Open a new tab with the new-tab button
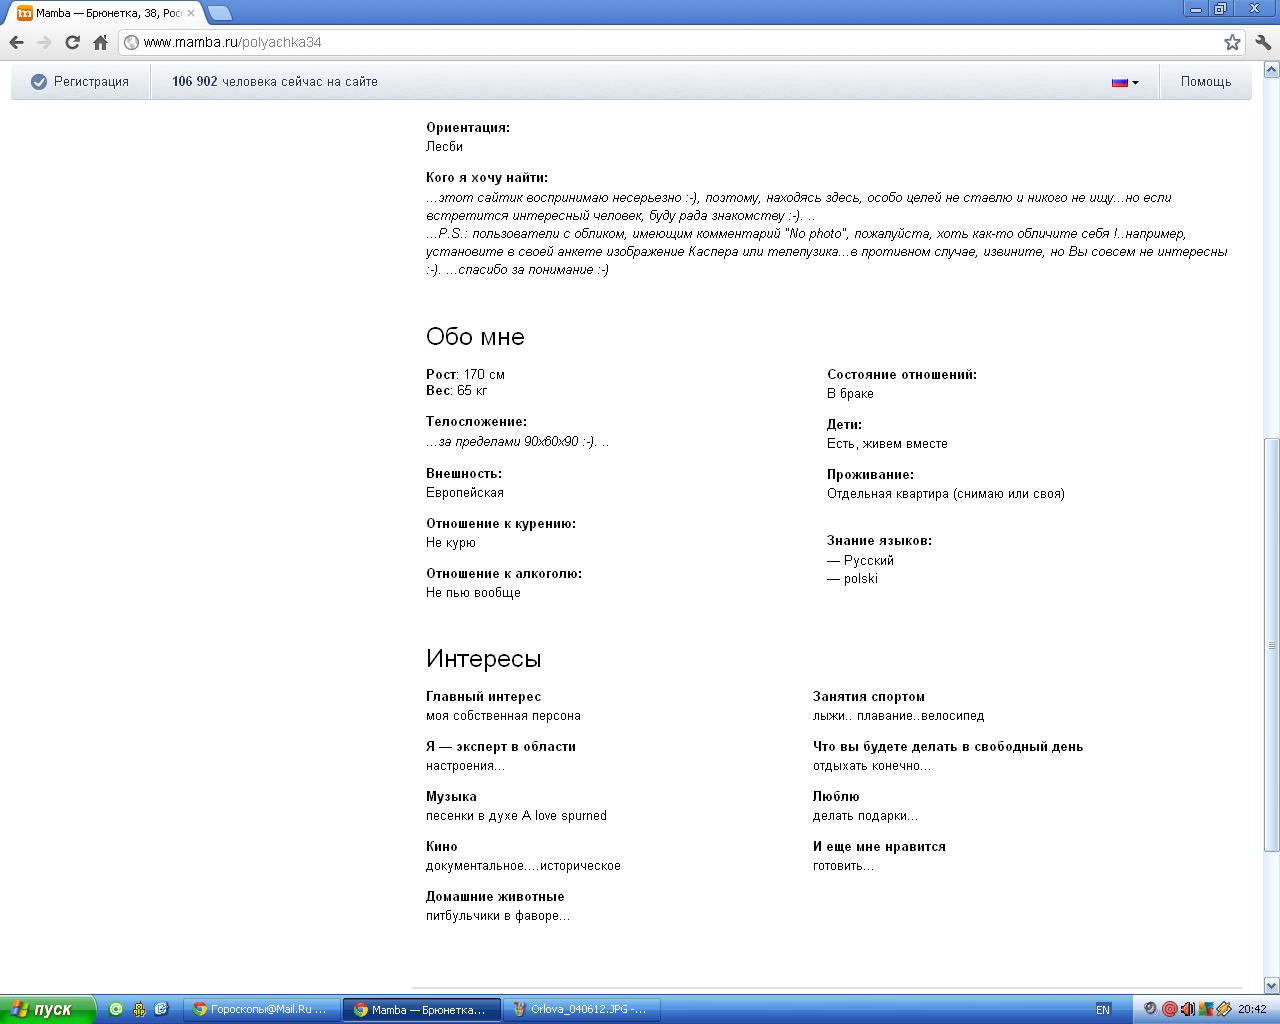This screenshot has height=1024, width=1280. [220, 13]
